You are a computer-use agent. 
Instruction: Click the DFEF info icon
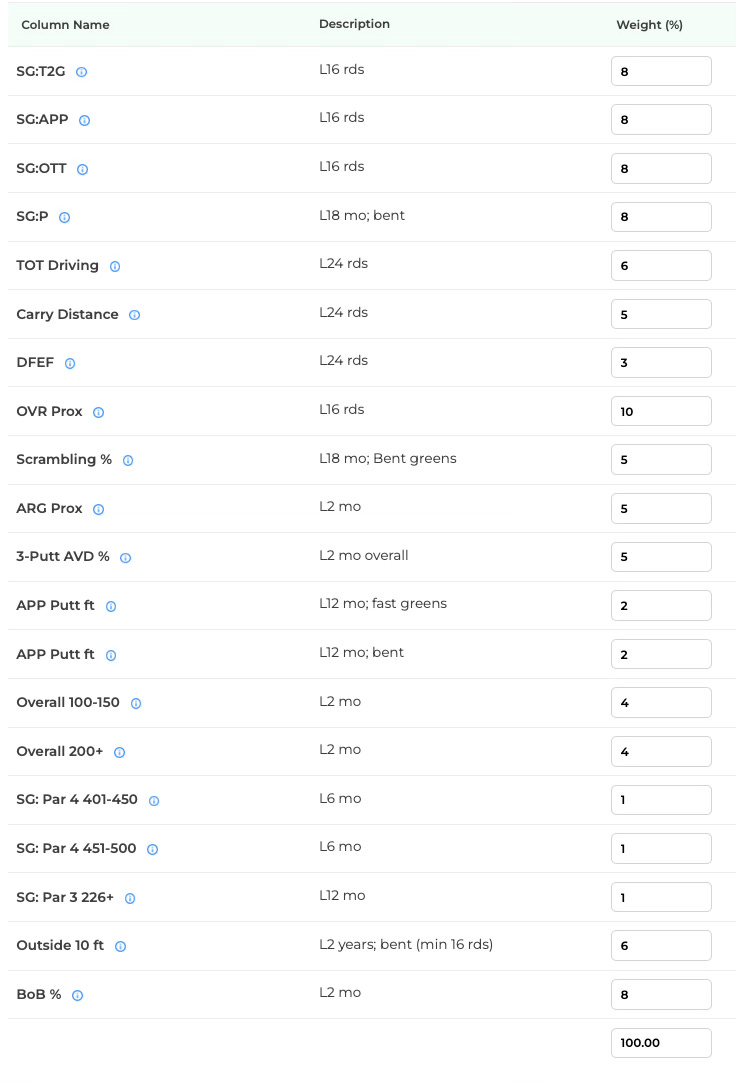[70, 363]
